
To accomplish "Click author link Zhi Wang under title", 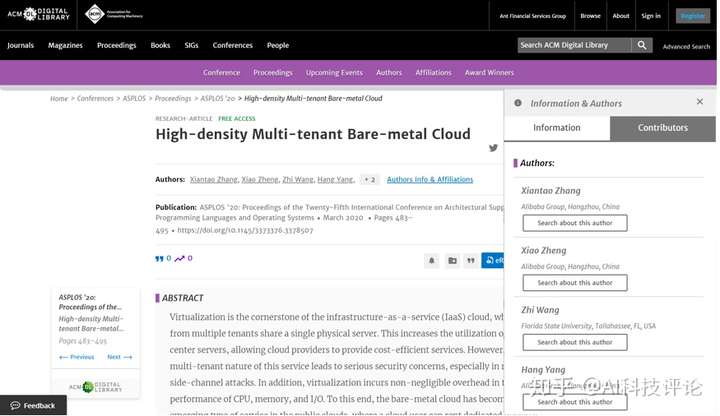I will [298, 180].
